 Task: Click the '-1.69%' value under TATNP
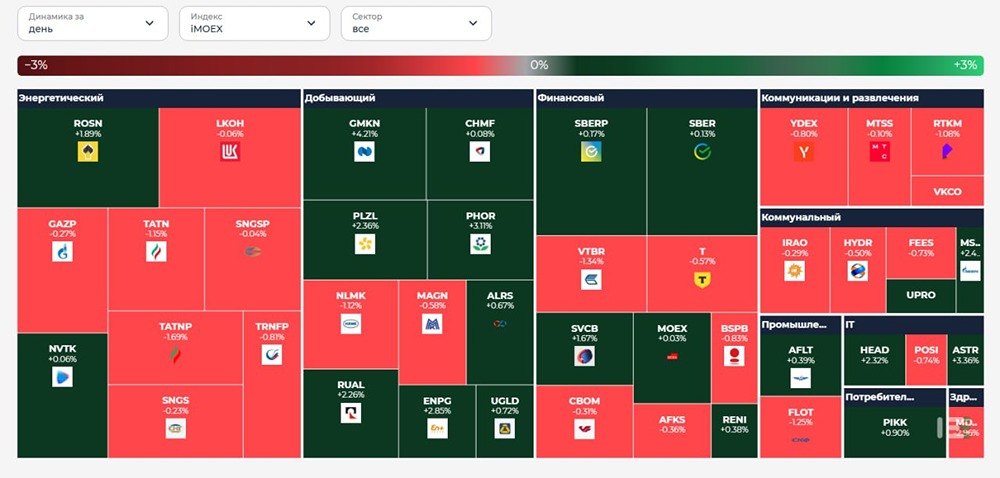[x=175, y=337]
